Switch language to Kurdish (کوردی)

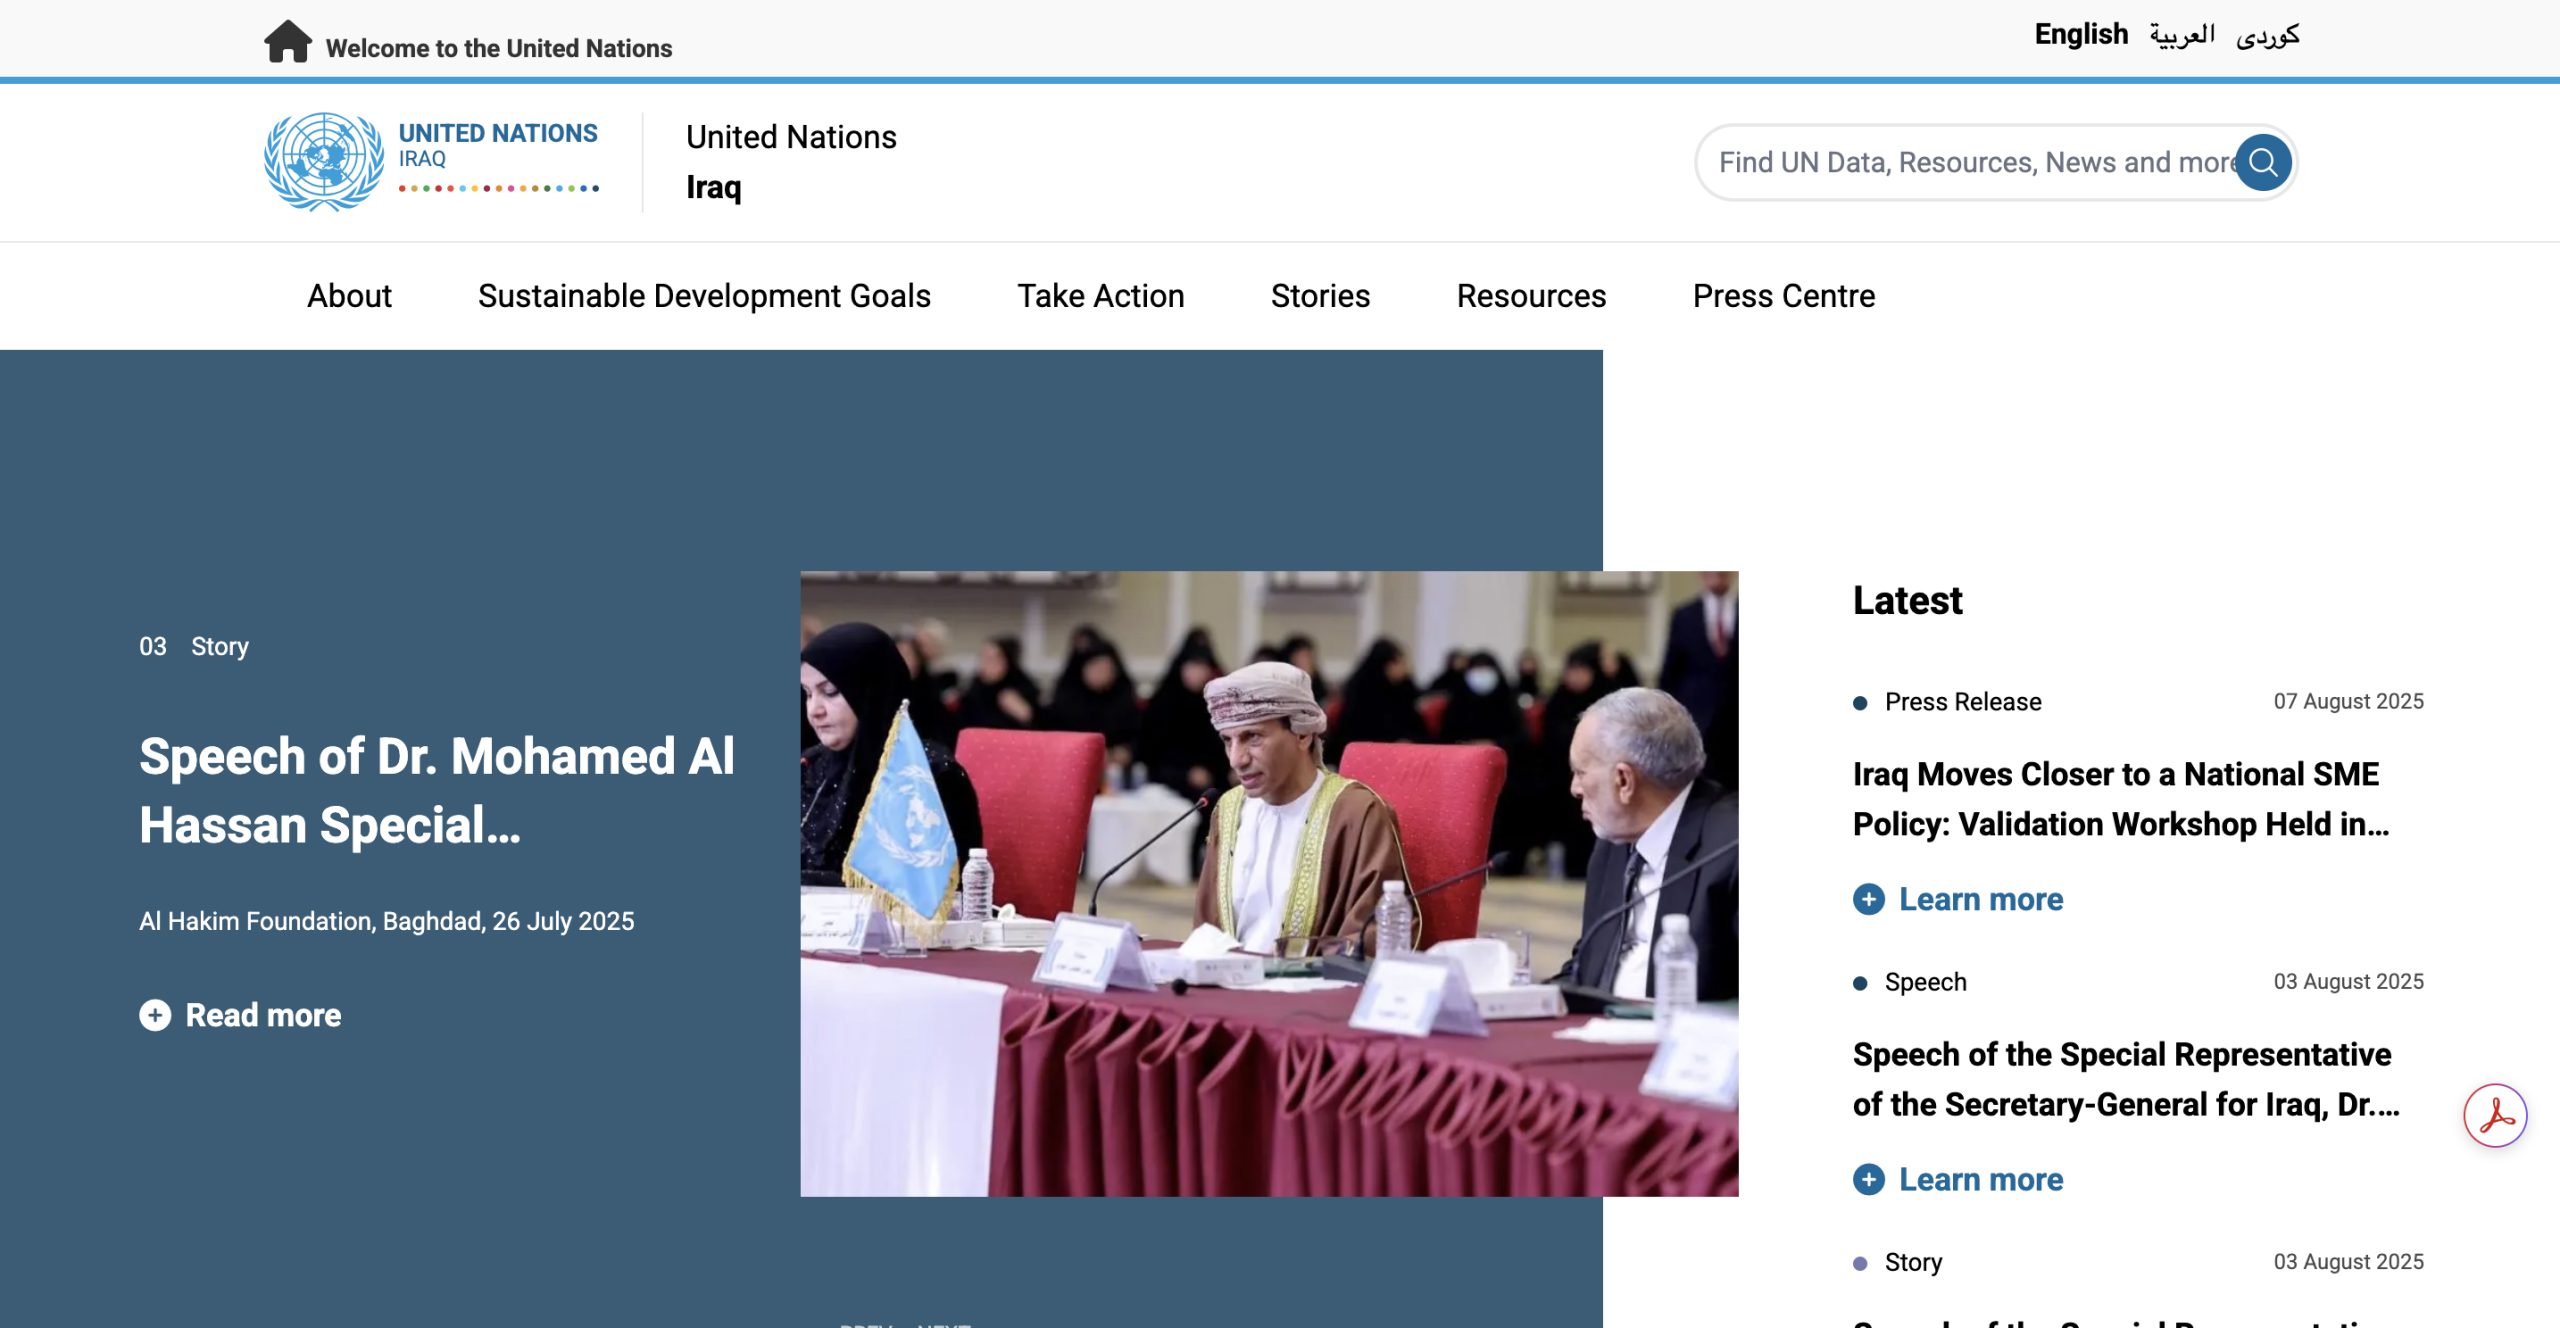tap(2268, 36)
